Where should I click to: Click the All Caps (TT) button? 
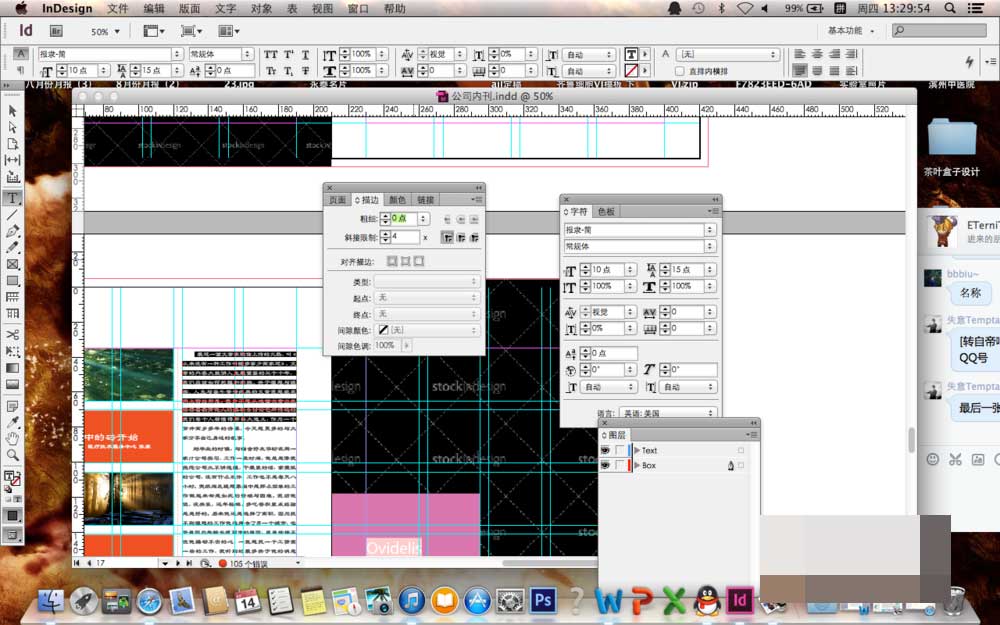click(x=271, y=54)
